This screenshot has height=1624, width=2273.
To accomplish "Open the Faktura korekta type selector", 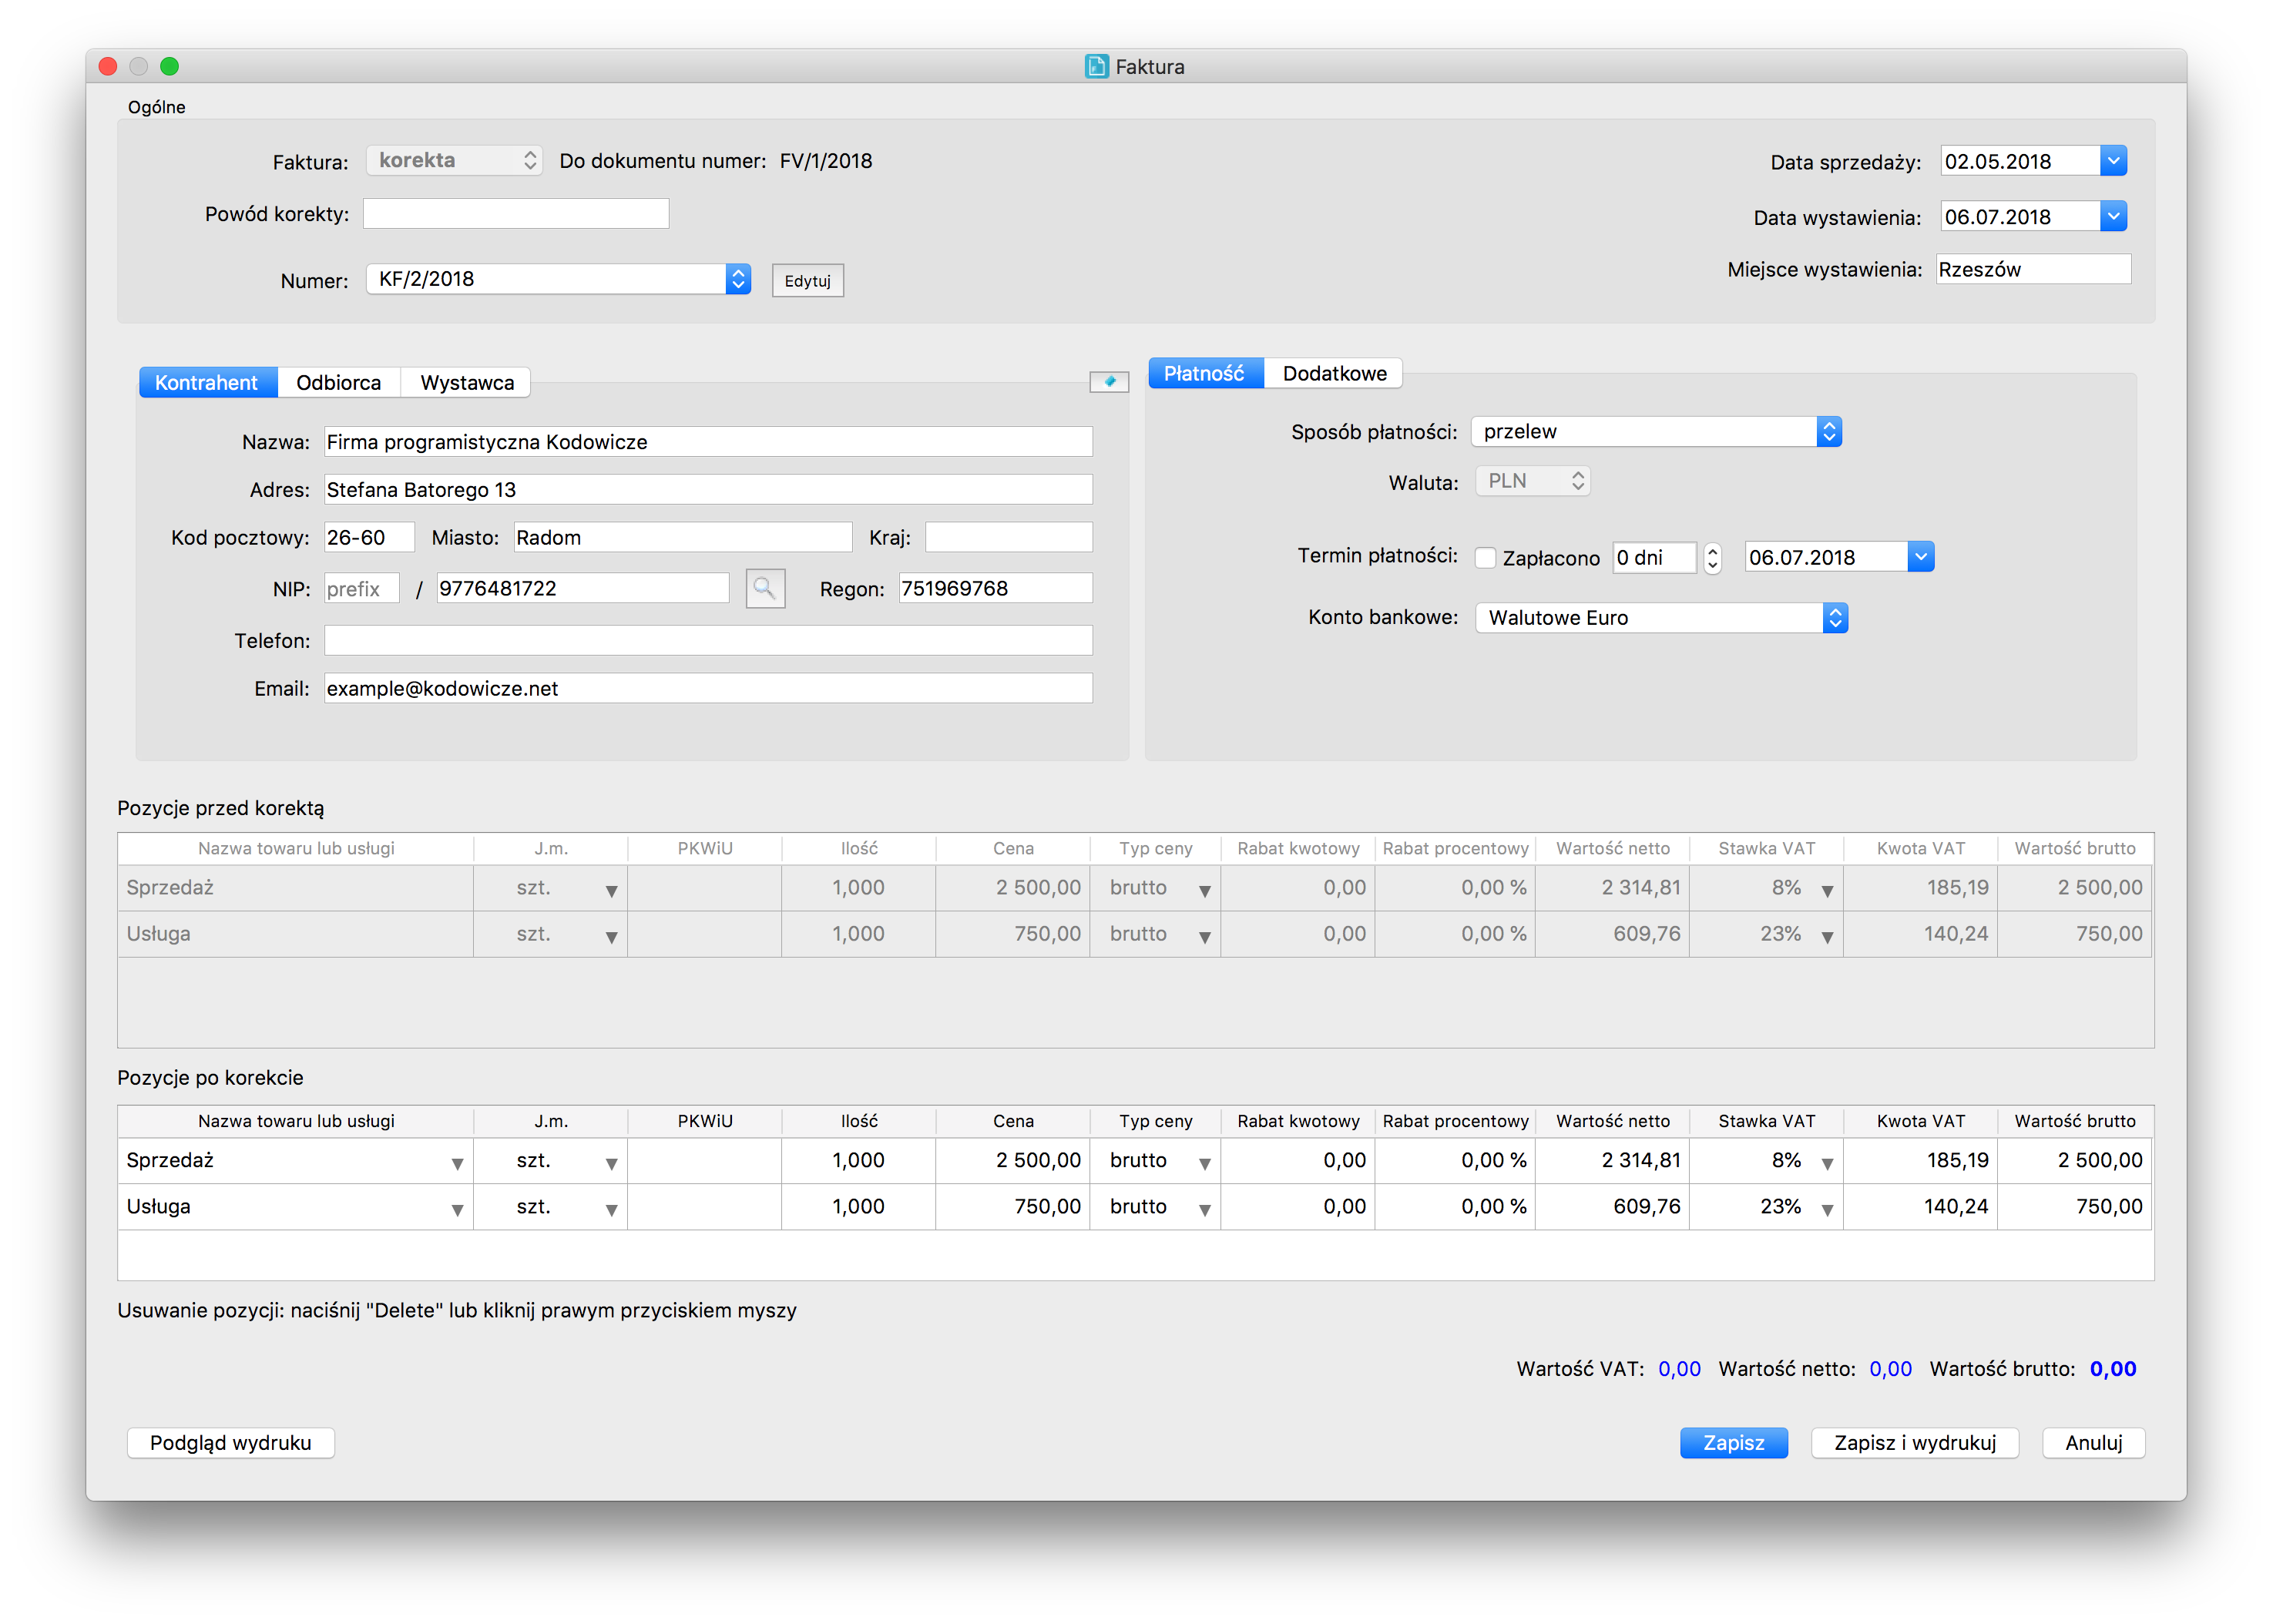I will pyautogui.click(x=455, y=160).
